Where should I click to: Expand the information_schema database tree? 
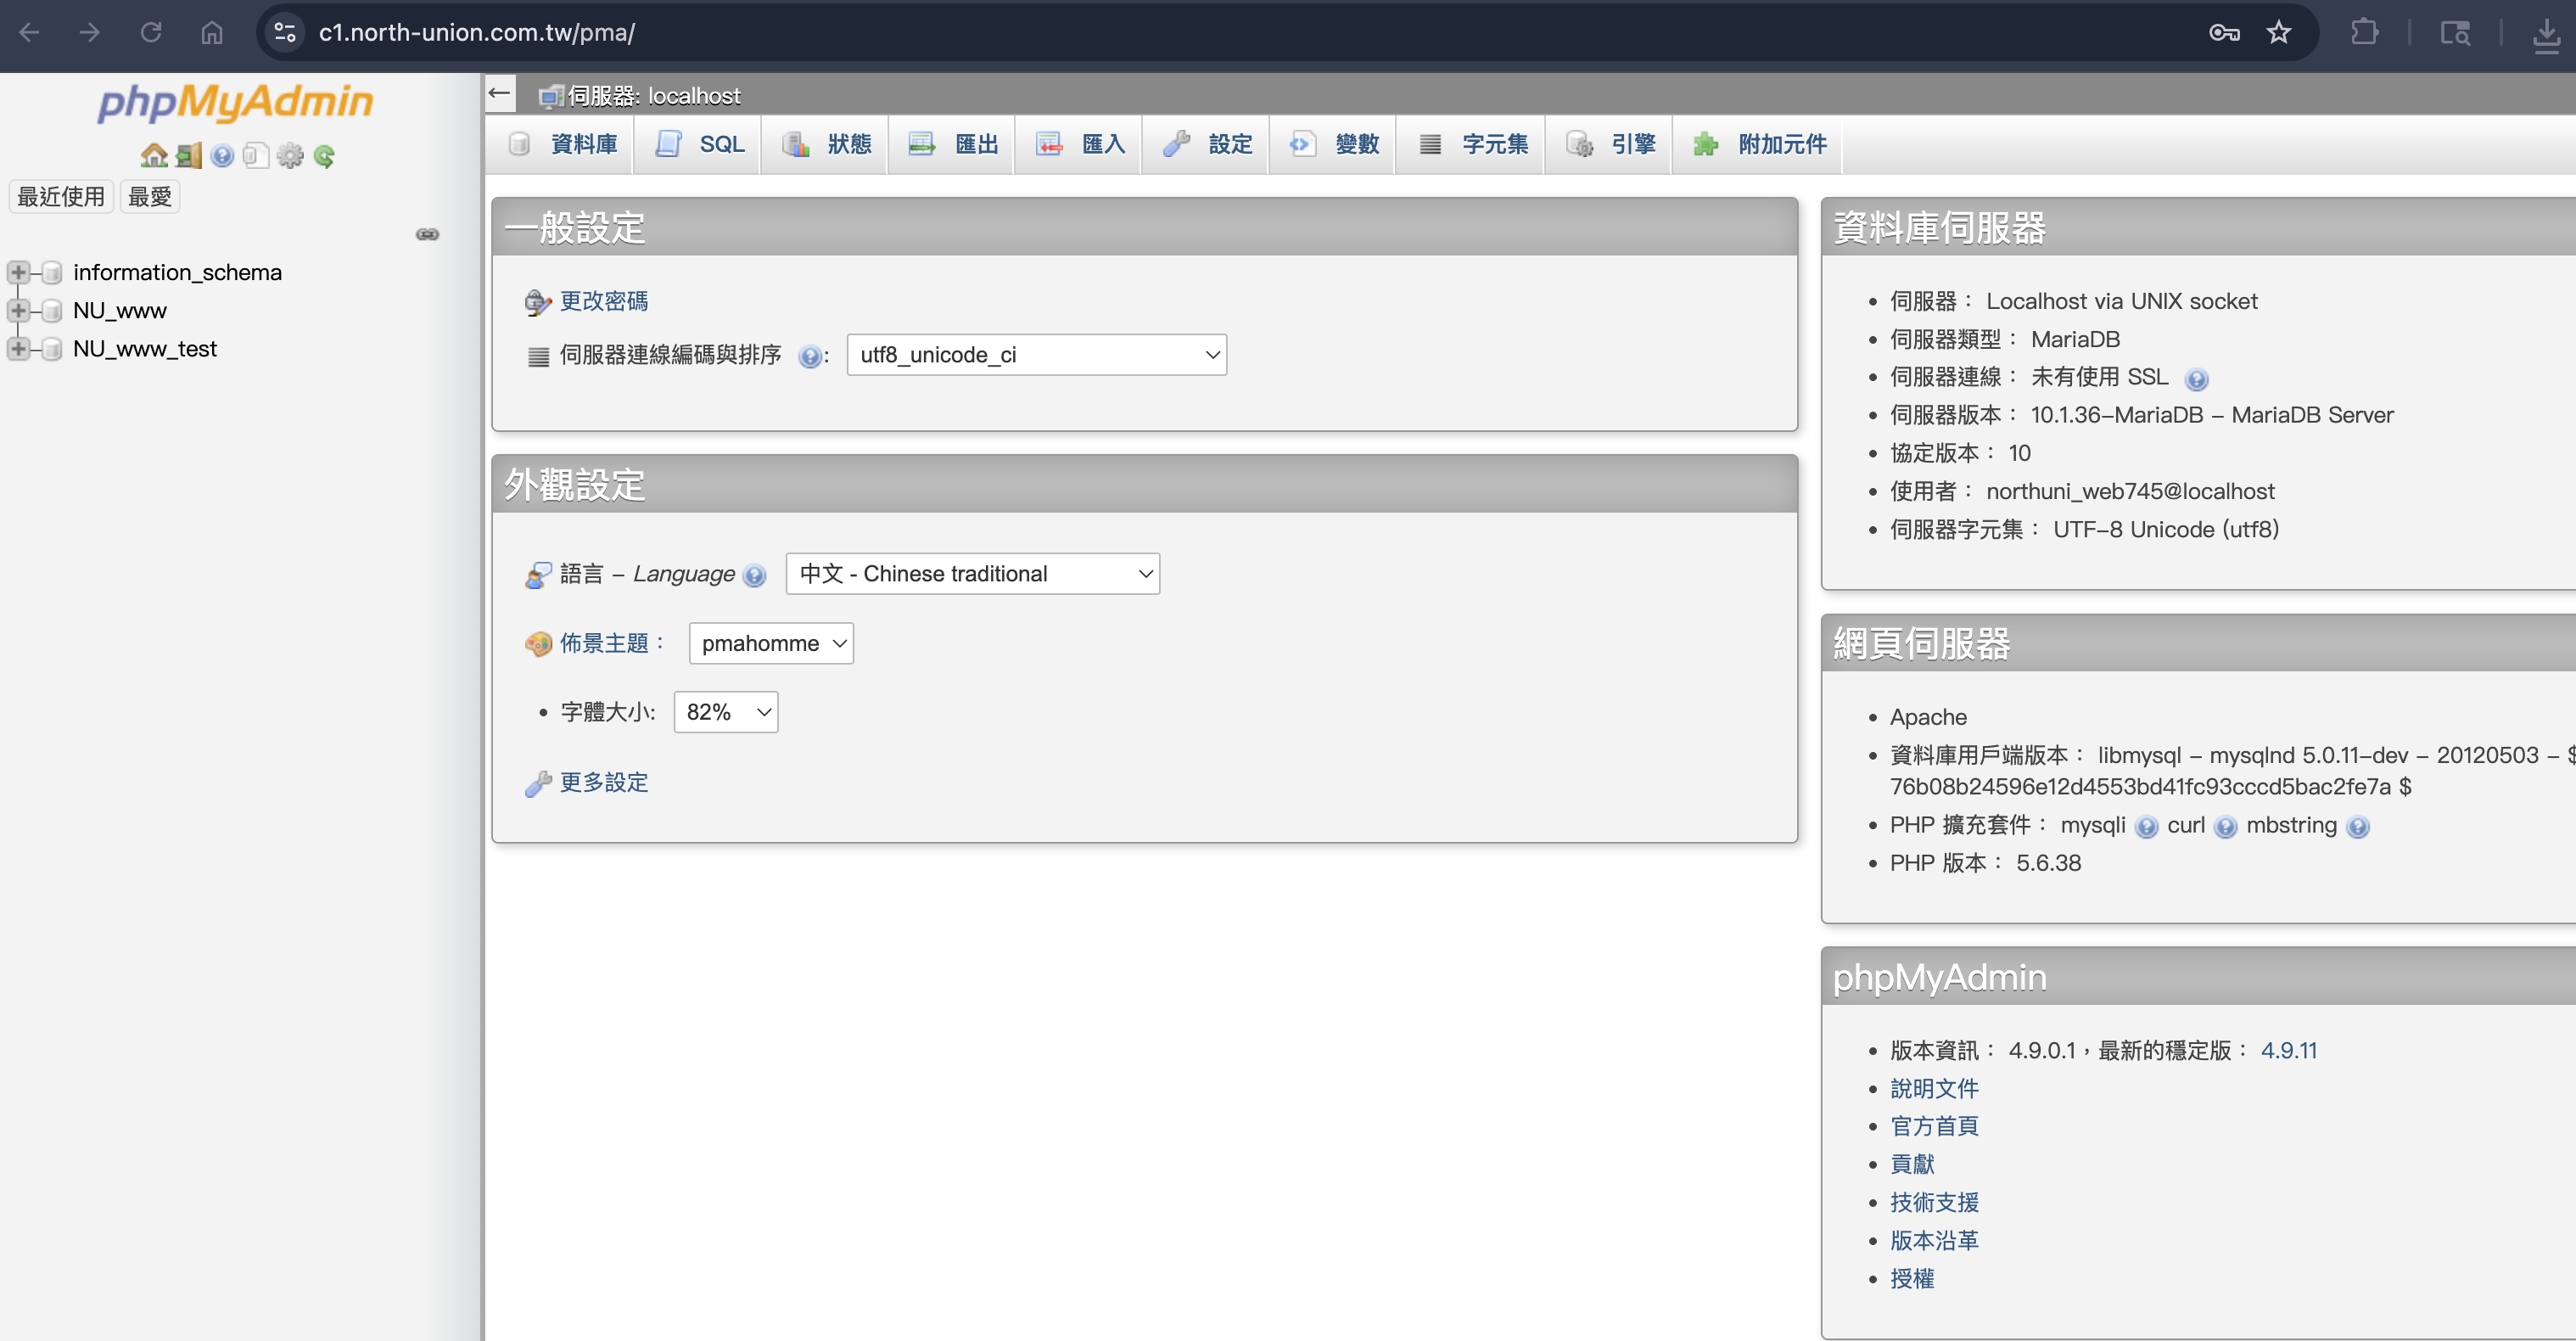pos(18,272)
